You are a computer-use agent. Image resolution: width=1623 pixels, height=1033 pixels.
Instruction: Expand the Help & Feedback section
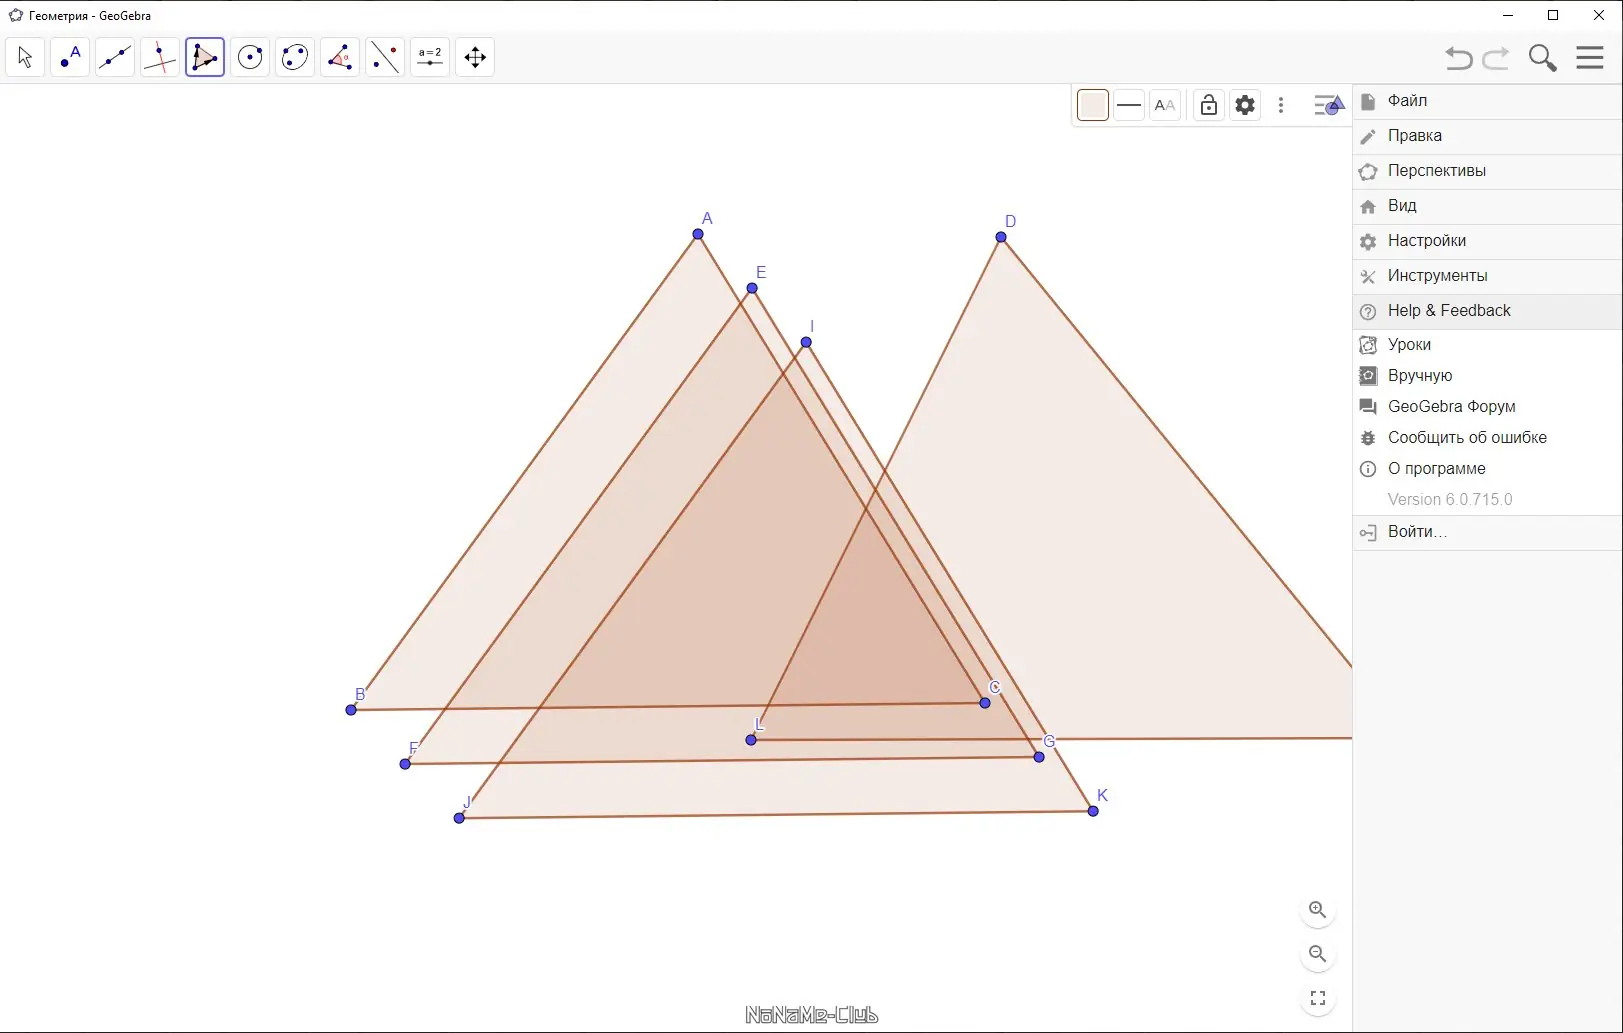[x=1488, y=311]
